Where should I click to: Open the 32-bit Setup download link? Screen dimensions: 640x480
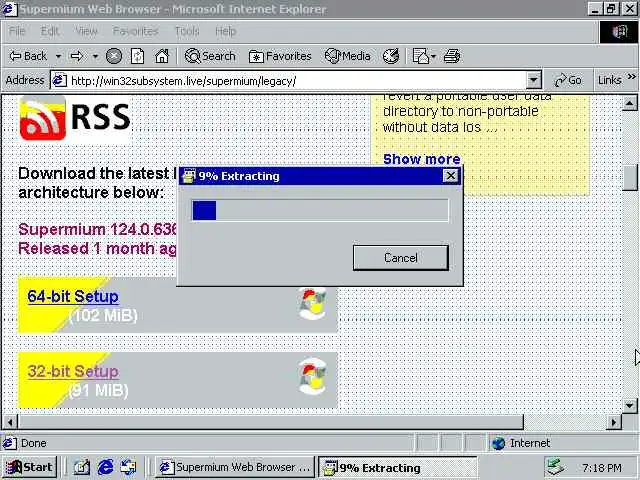(73, 371)
